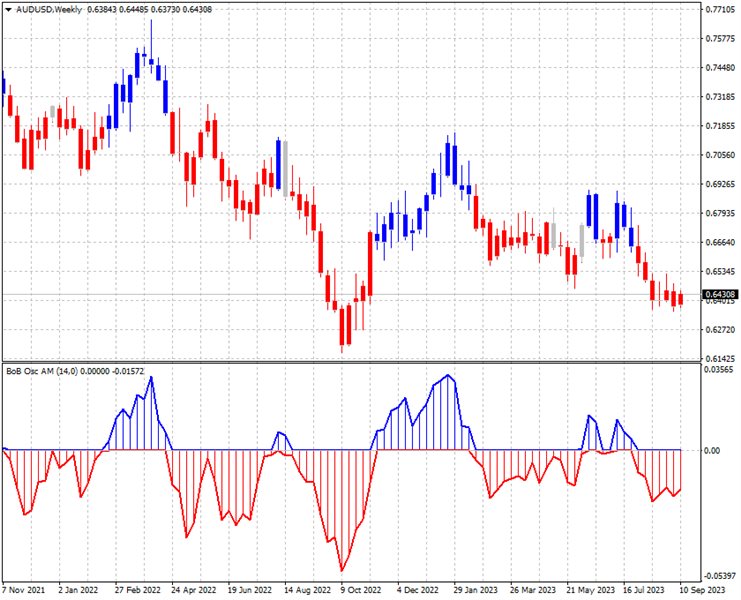This screenshot has height=600, width=741.
Task: Click the 0.03565 oscillator scale label
Action: (x=720, y=370)
